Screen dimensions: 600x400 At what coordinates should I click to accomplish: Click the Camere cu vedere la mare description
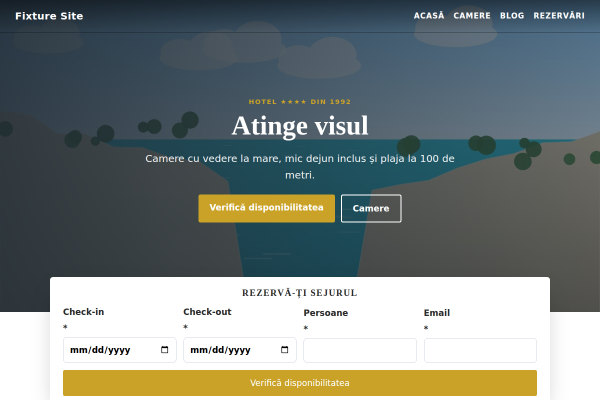click(300, 167)
